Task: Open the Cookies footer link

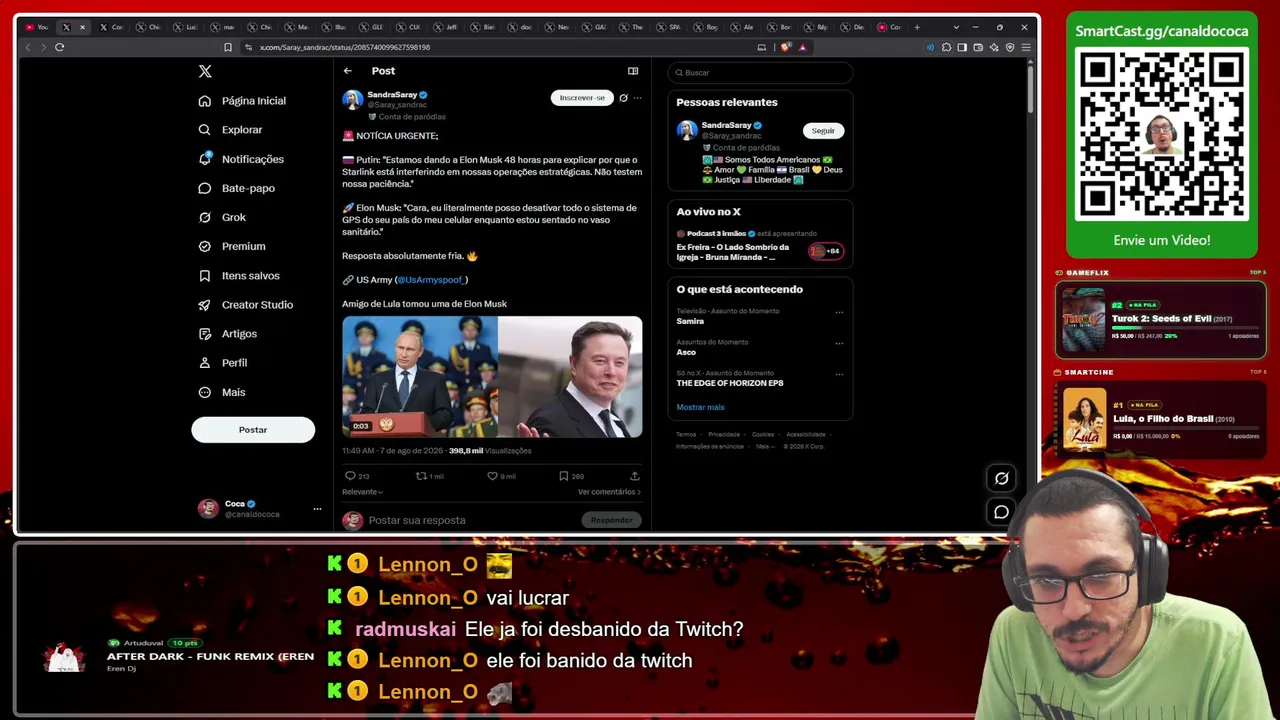Action: (x=763, y=435)
